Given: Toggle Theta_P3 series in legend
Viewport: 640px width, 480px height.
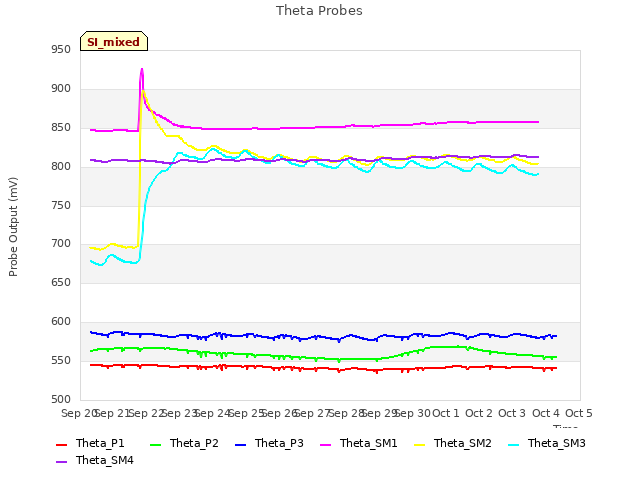Looking at the screenshot, I should coord(269,443).
